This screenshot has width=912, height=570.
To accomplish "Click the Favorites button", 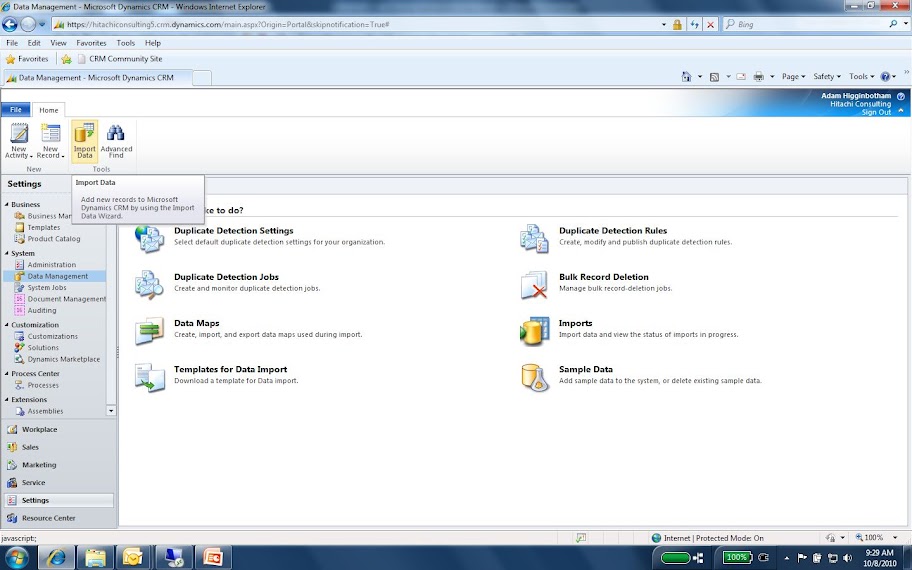I will (27, 59).
